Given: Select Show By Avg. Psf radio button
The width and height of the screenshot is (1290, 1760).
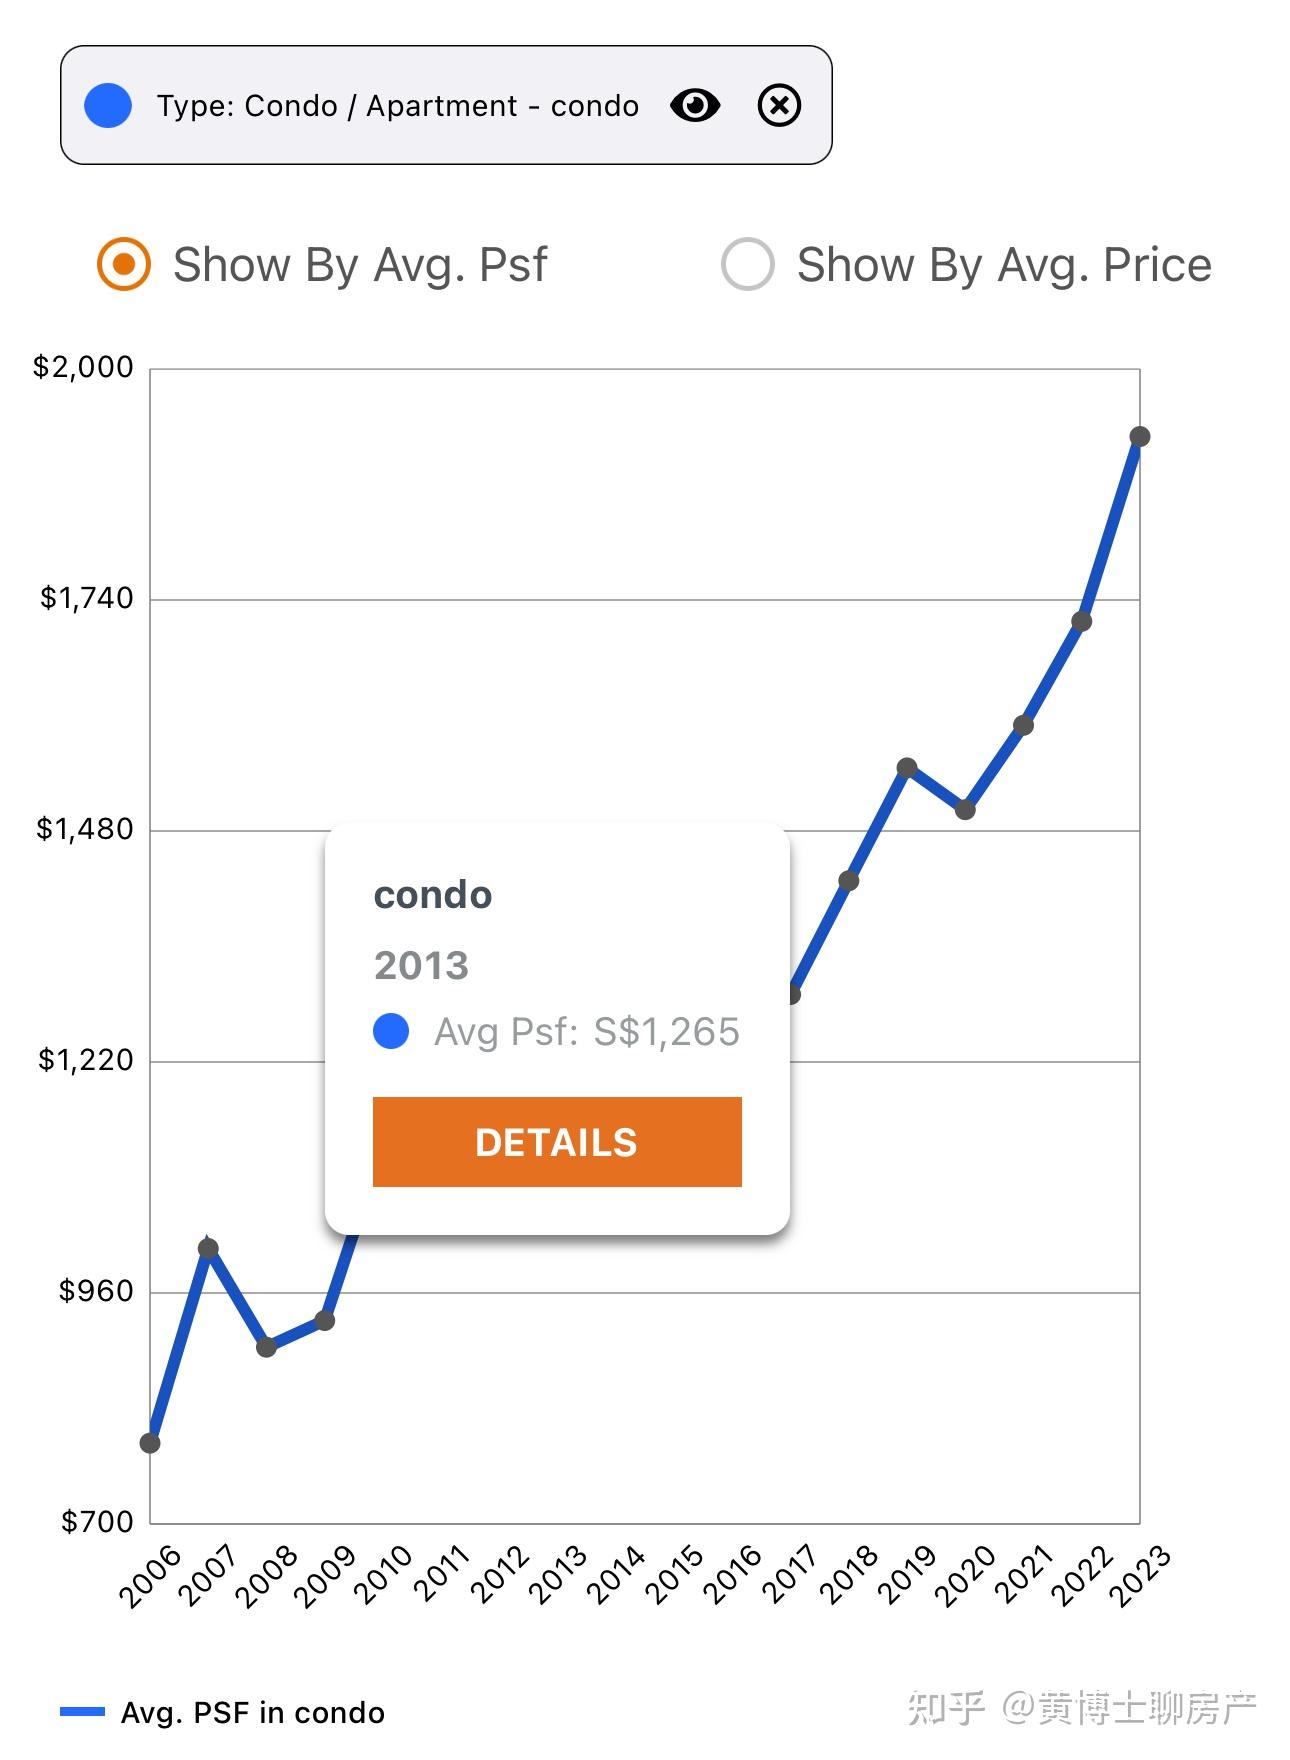Looking at the screenshot, I should [x=124, y=264].
